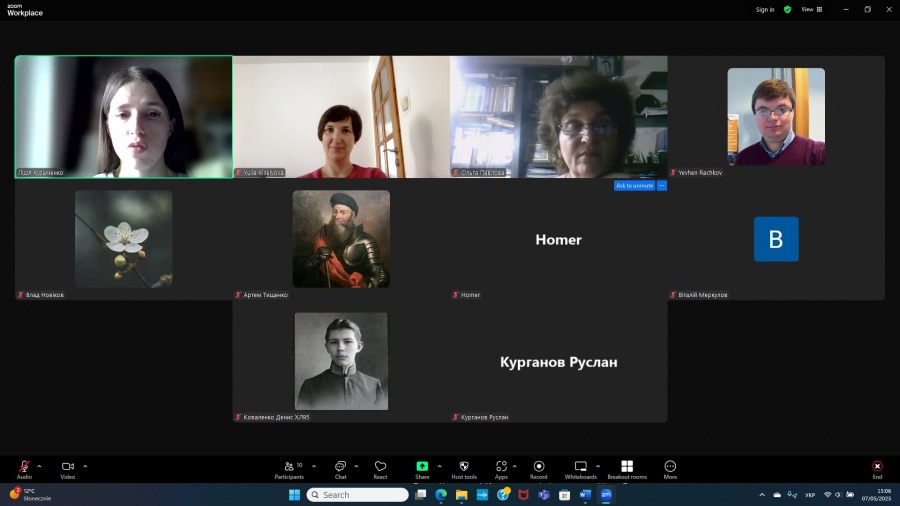Expand the arrow next to Participants

(x=314, y=466)
